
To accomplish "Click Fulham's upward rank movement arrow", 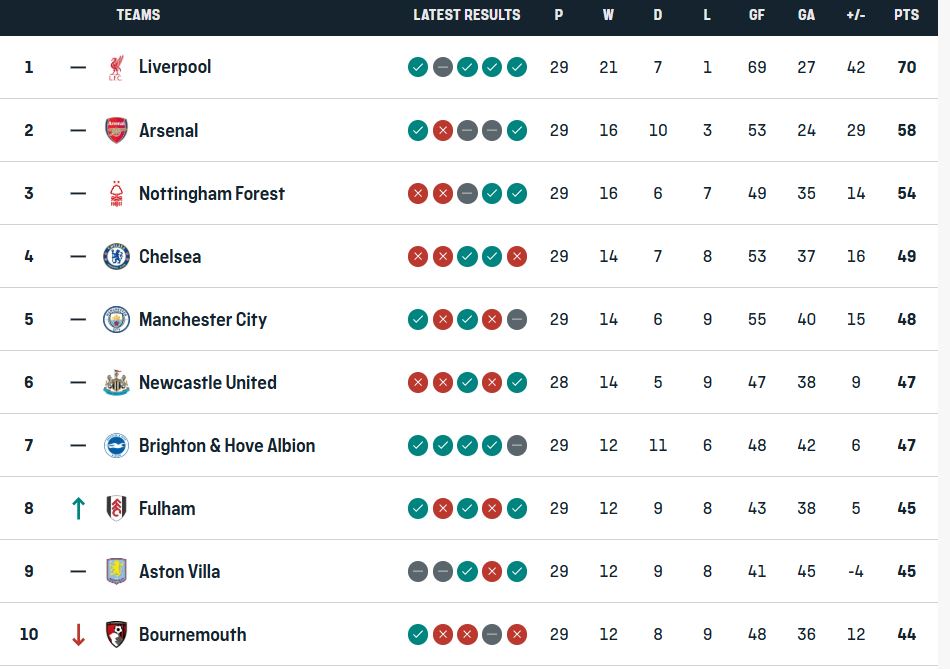I will tap(78, 508).
